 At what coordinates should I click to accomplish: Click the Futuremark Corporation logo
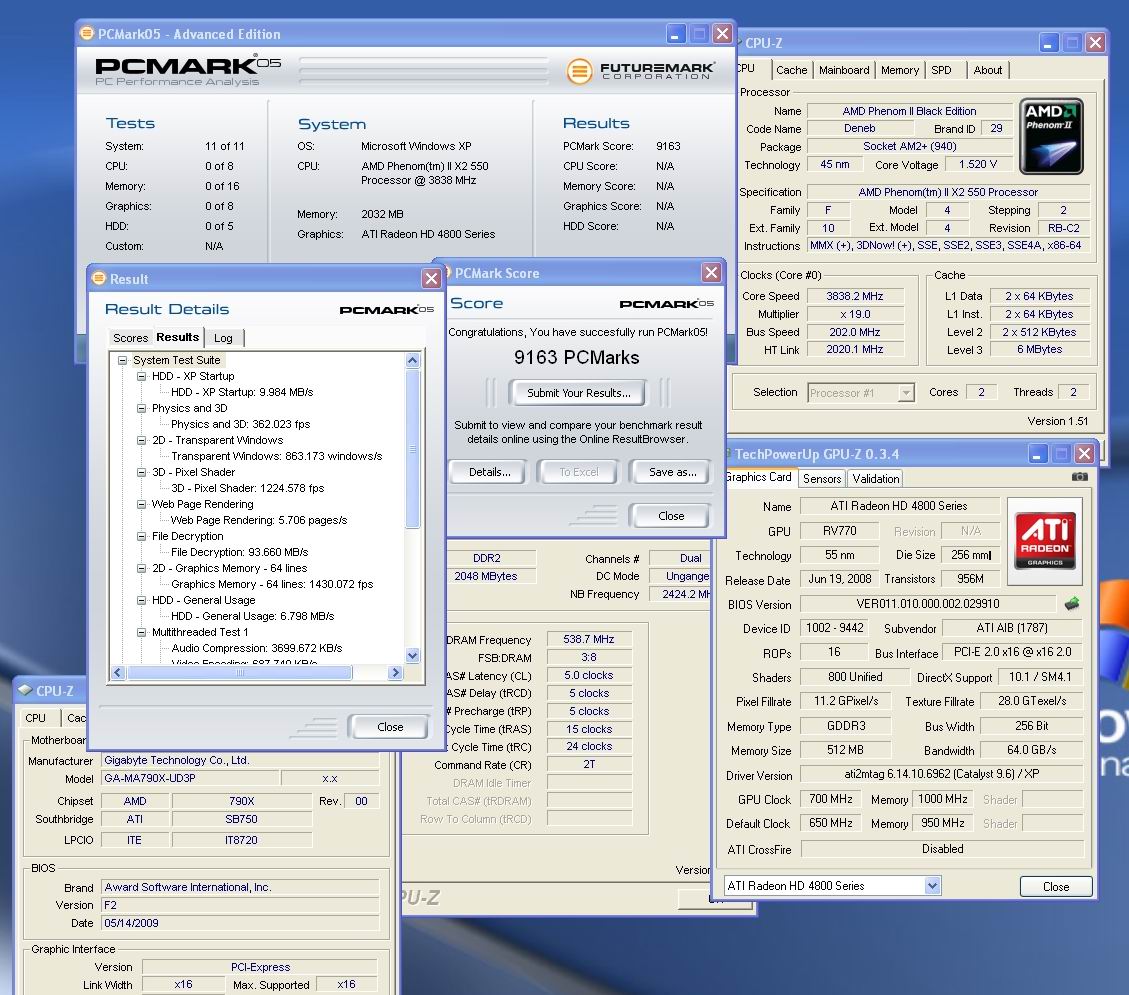pos(640,71)
